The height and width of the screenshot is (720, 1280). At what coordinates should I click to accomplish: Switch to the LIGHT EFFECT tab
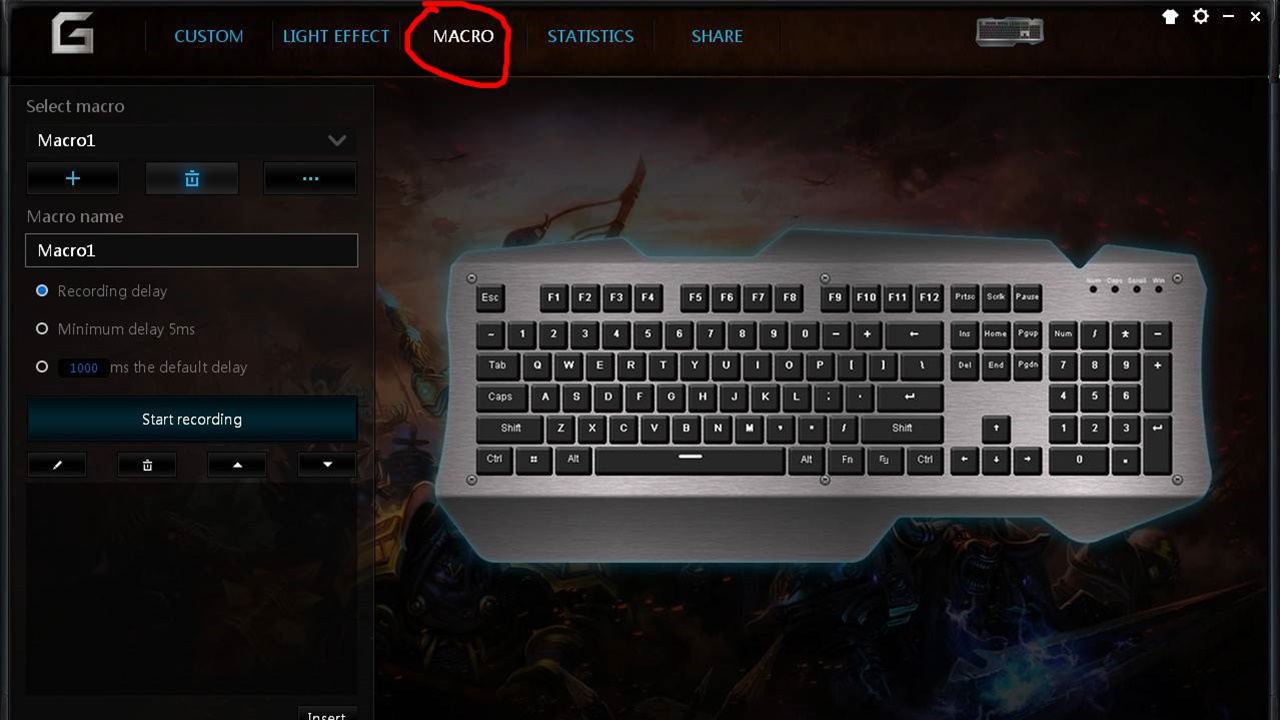click(336, 36)
